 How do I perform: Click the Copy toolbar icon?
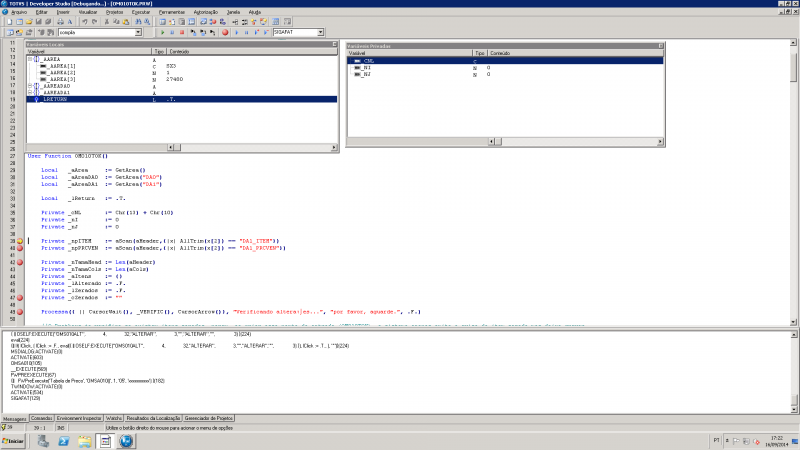point(116,22)
